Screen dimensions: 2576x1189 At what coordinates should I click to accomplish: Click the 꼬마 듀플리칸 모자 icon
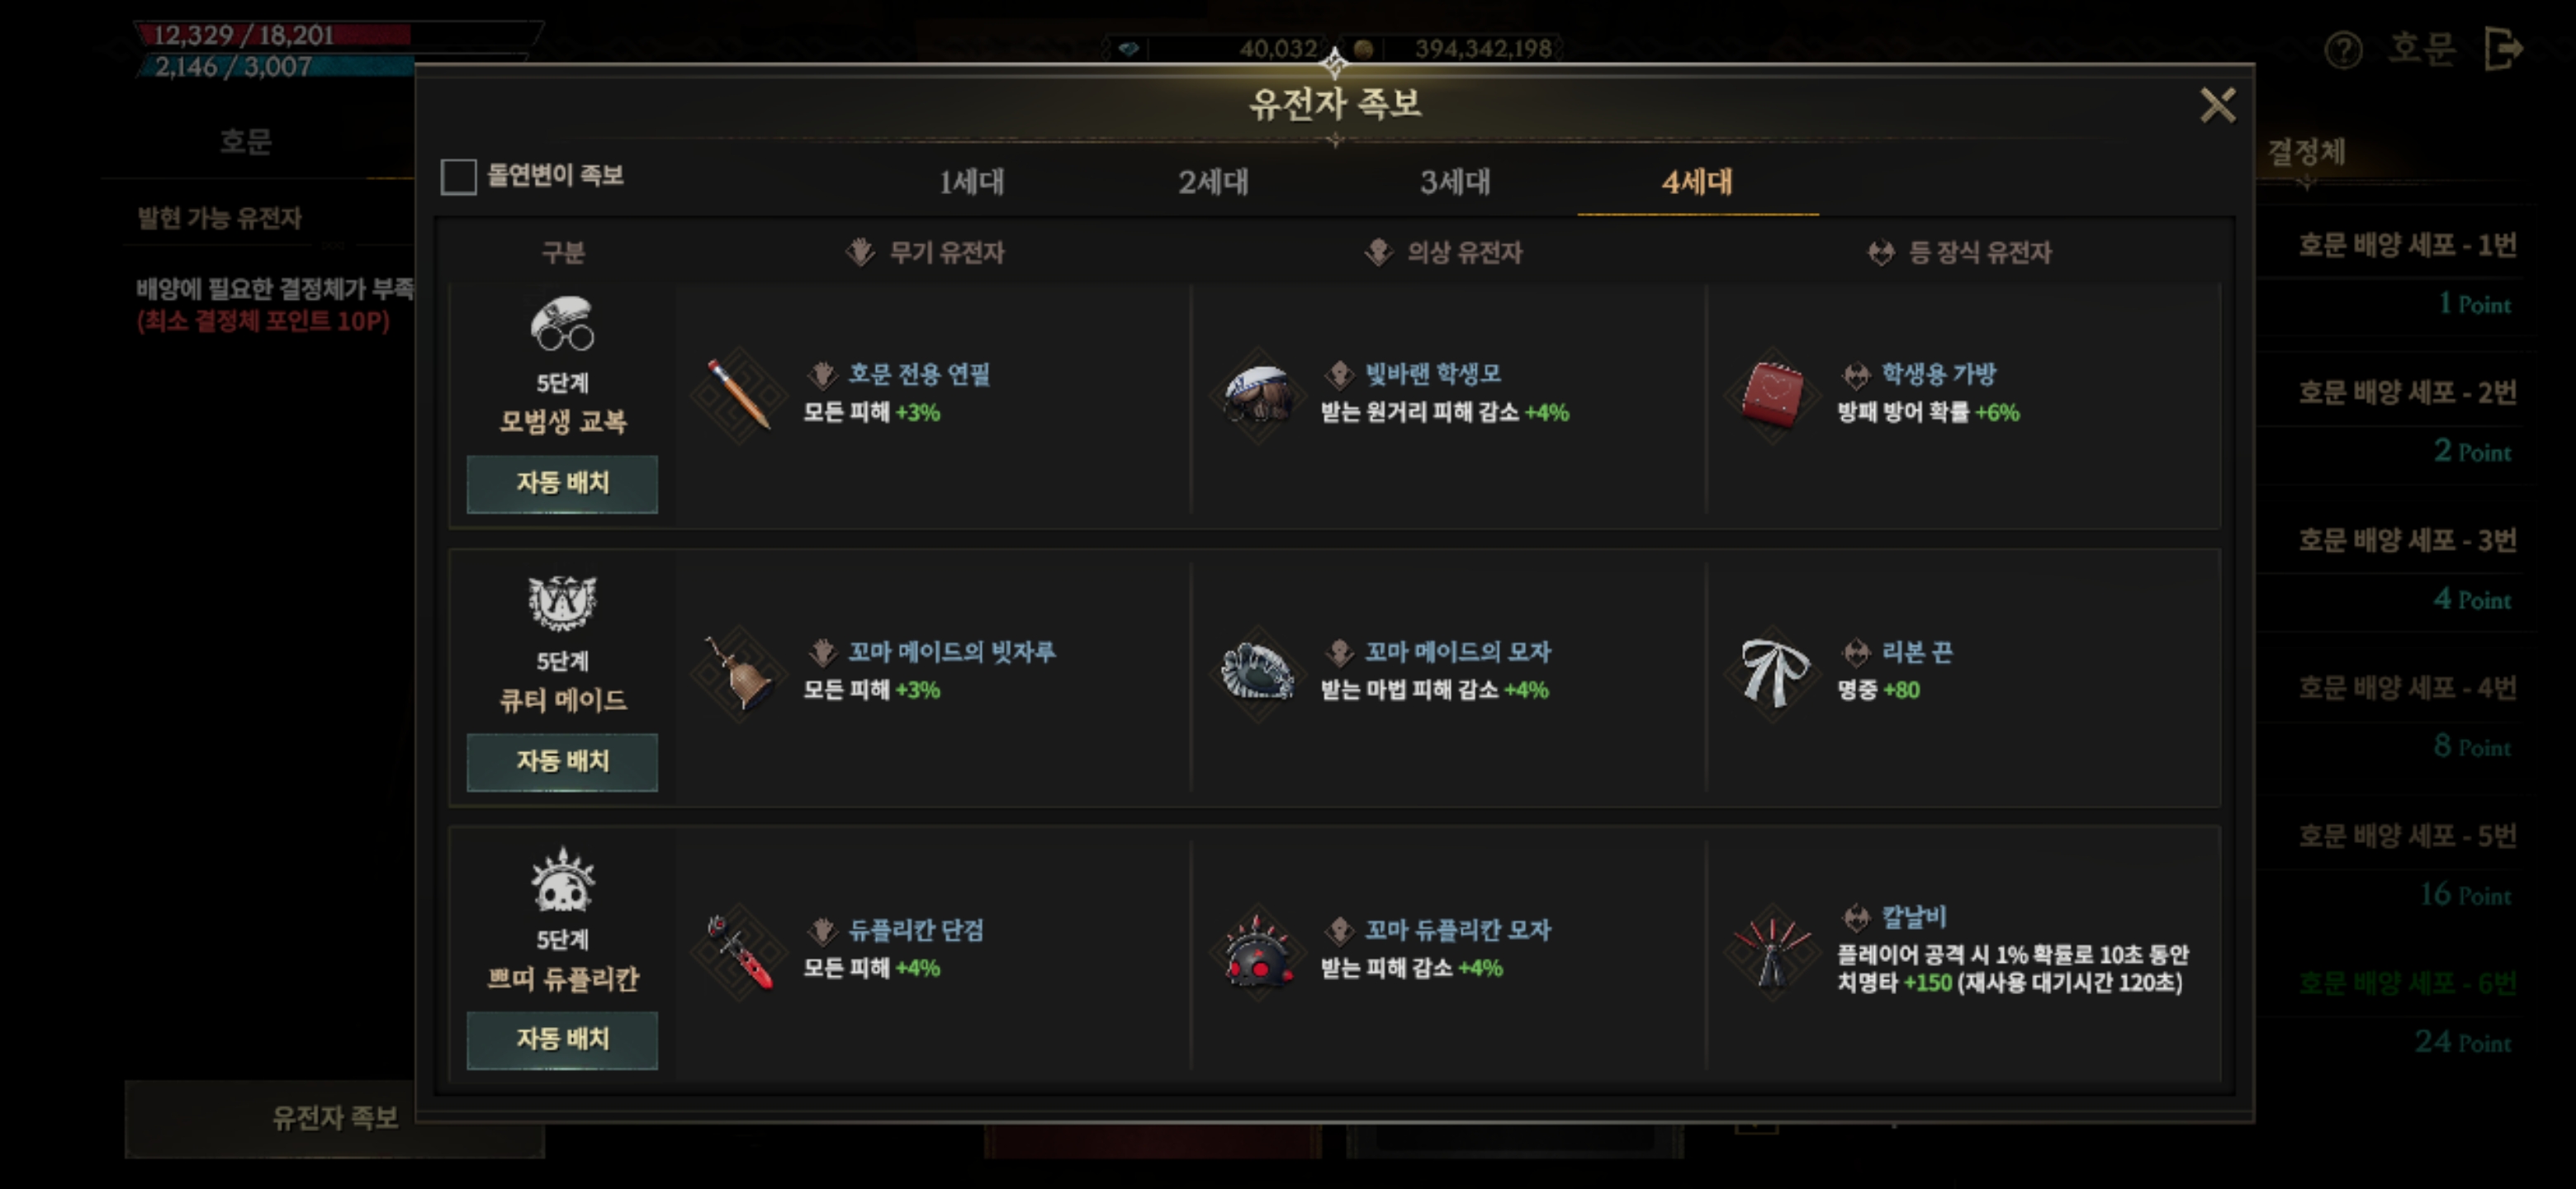tap(1258, 951)
